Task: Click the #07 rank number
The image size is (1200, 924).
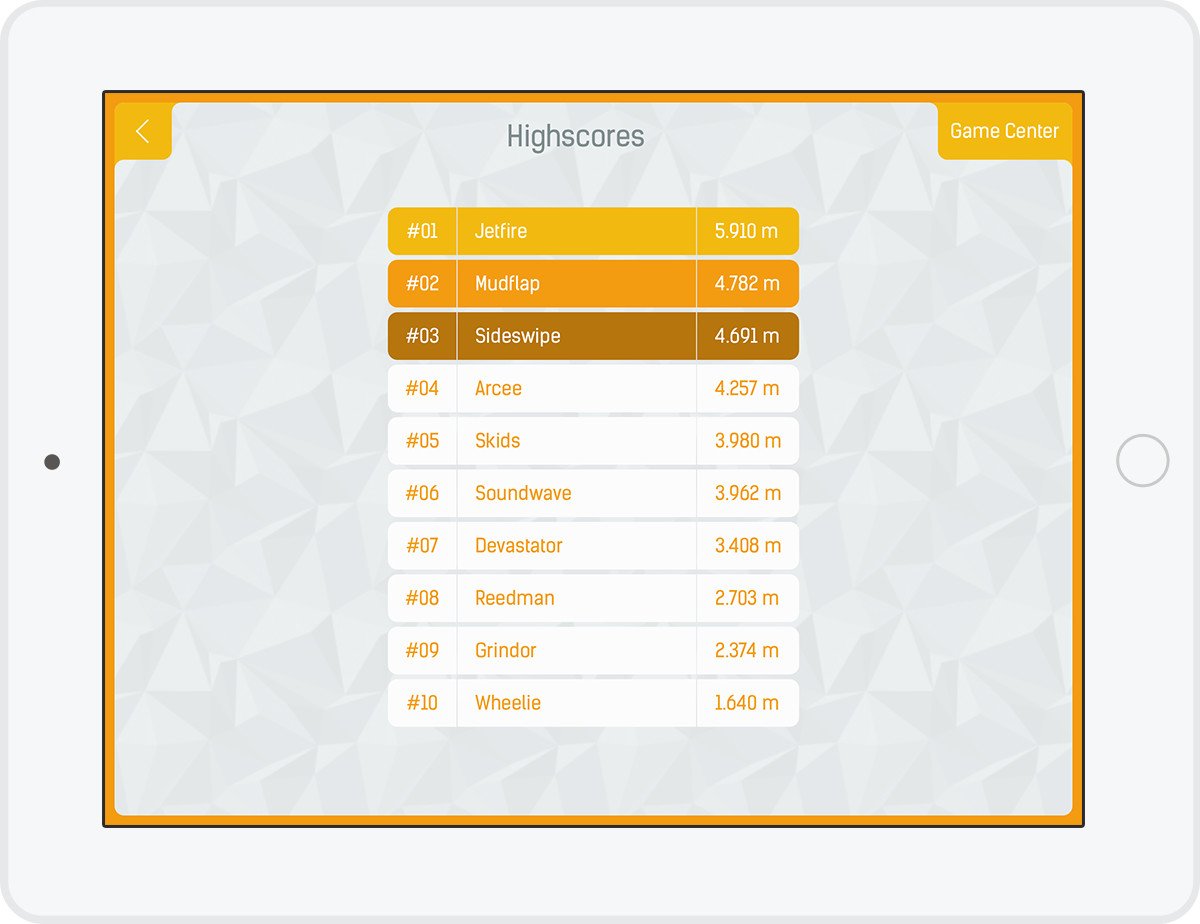Action: pos(422,546)
